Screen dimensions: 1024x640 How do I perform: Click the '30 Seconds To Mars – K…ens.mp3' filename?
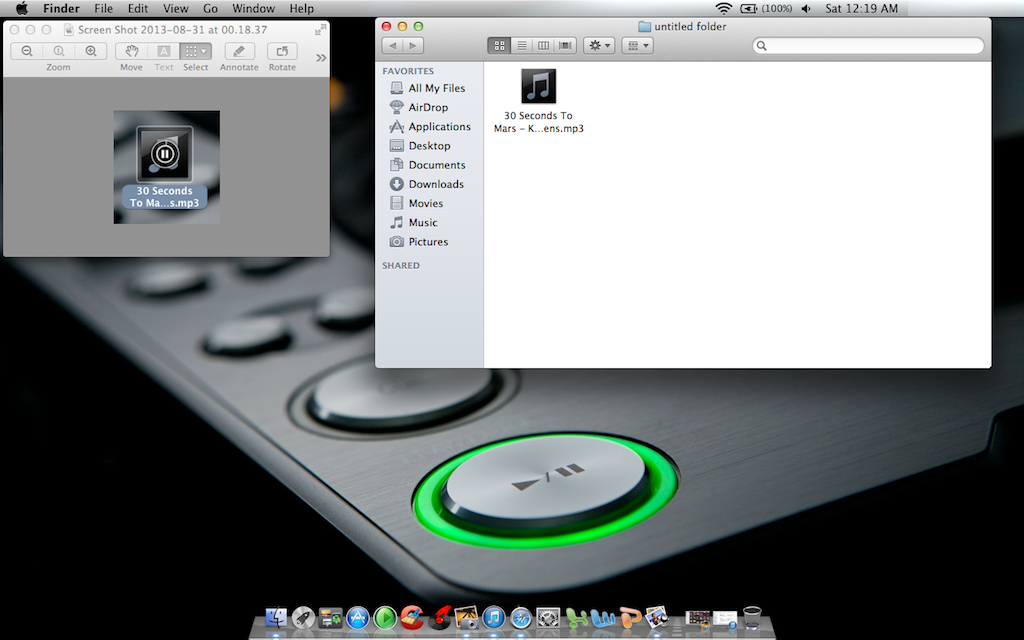(x=539, y=122)
